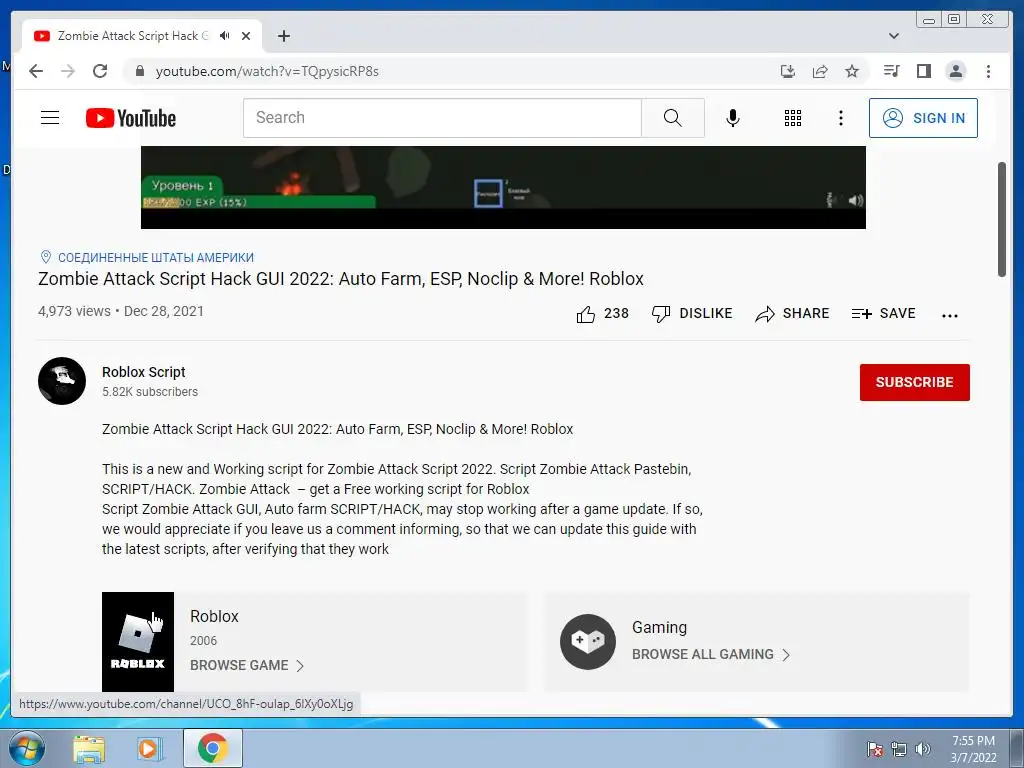Sign in to YouTube
This screenshot has height=768, width=1024.
[x=923, y=118]
